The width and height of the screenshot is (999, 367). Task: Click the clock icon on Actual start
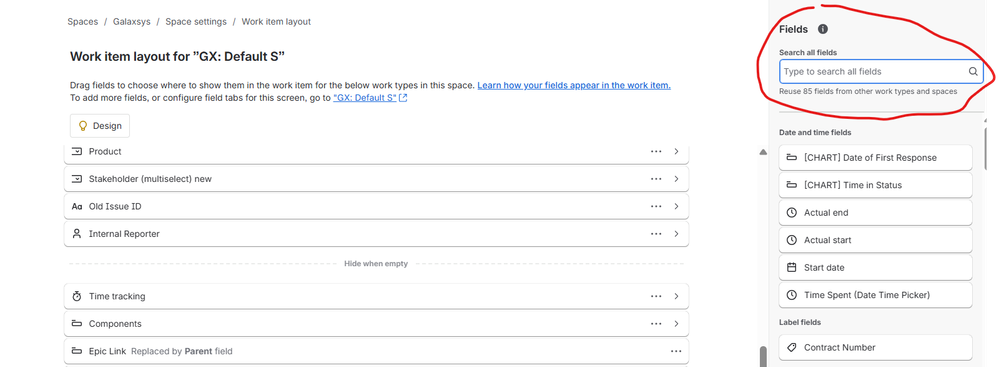click(792, 240)
